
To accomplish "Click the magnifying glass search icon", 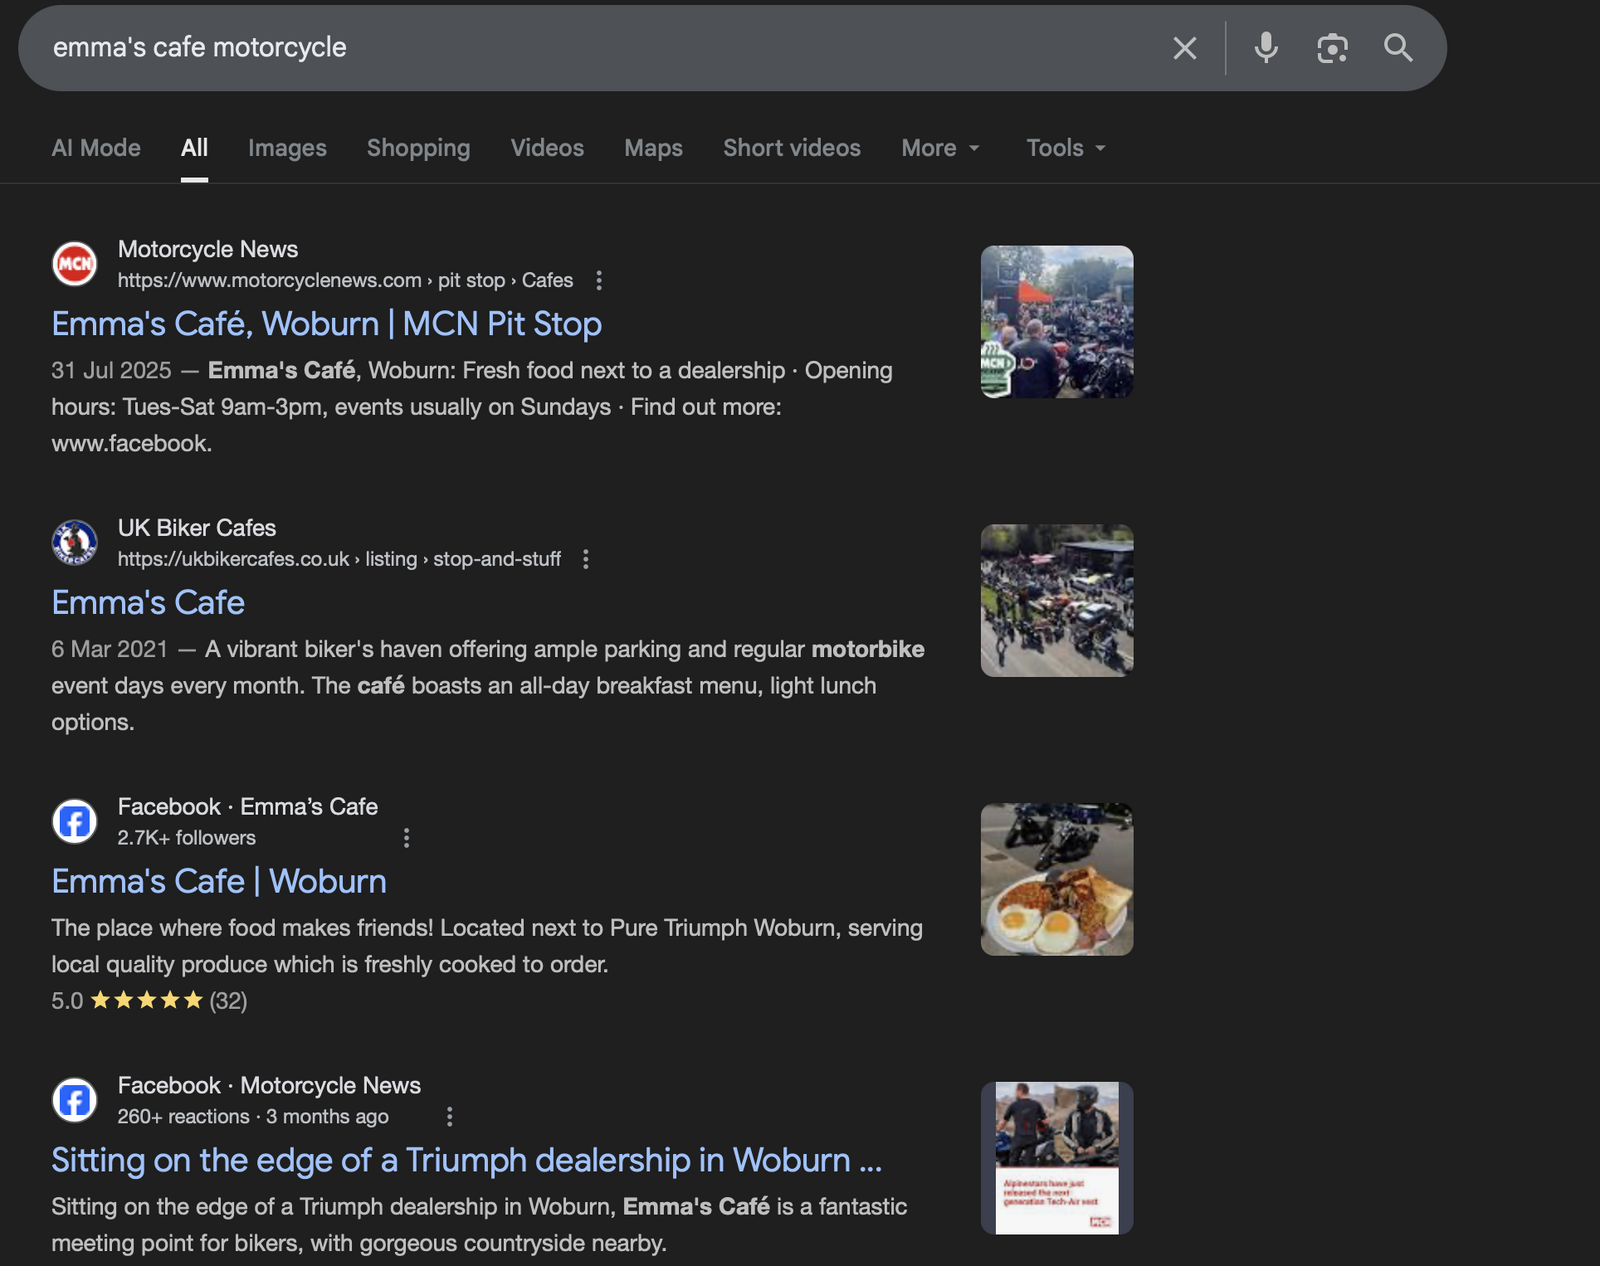I will point(1398,48).
